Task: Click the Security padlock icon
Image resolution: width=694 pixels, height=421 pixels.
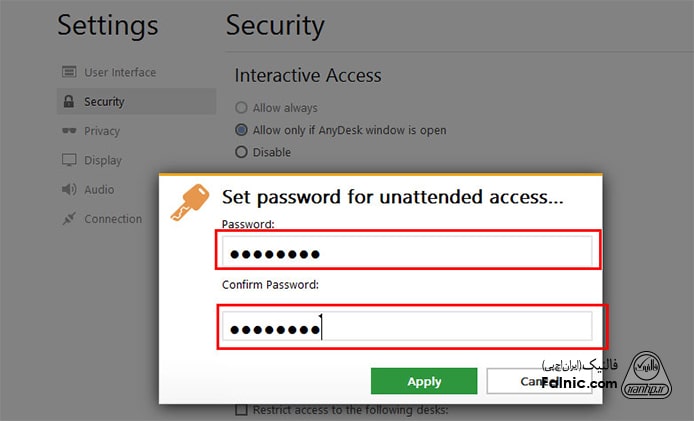Action: click(69, 102)
